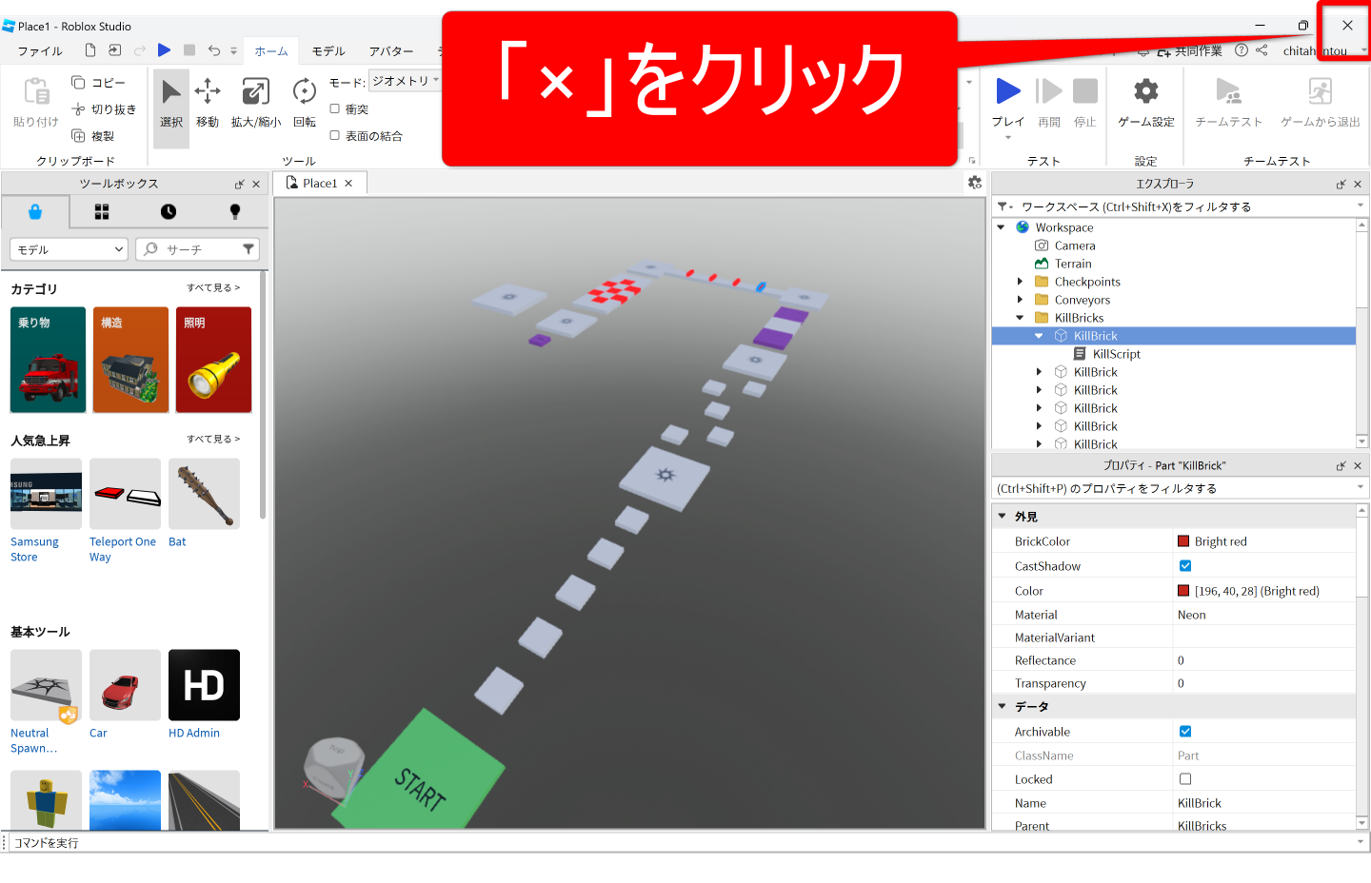
Task: Expand the Checkpoints folder in Explorer
Action: [1020, 282]
